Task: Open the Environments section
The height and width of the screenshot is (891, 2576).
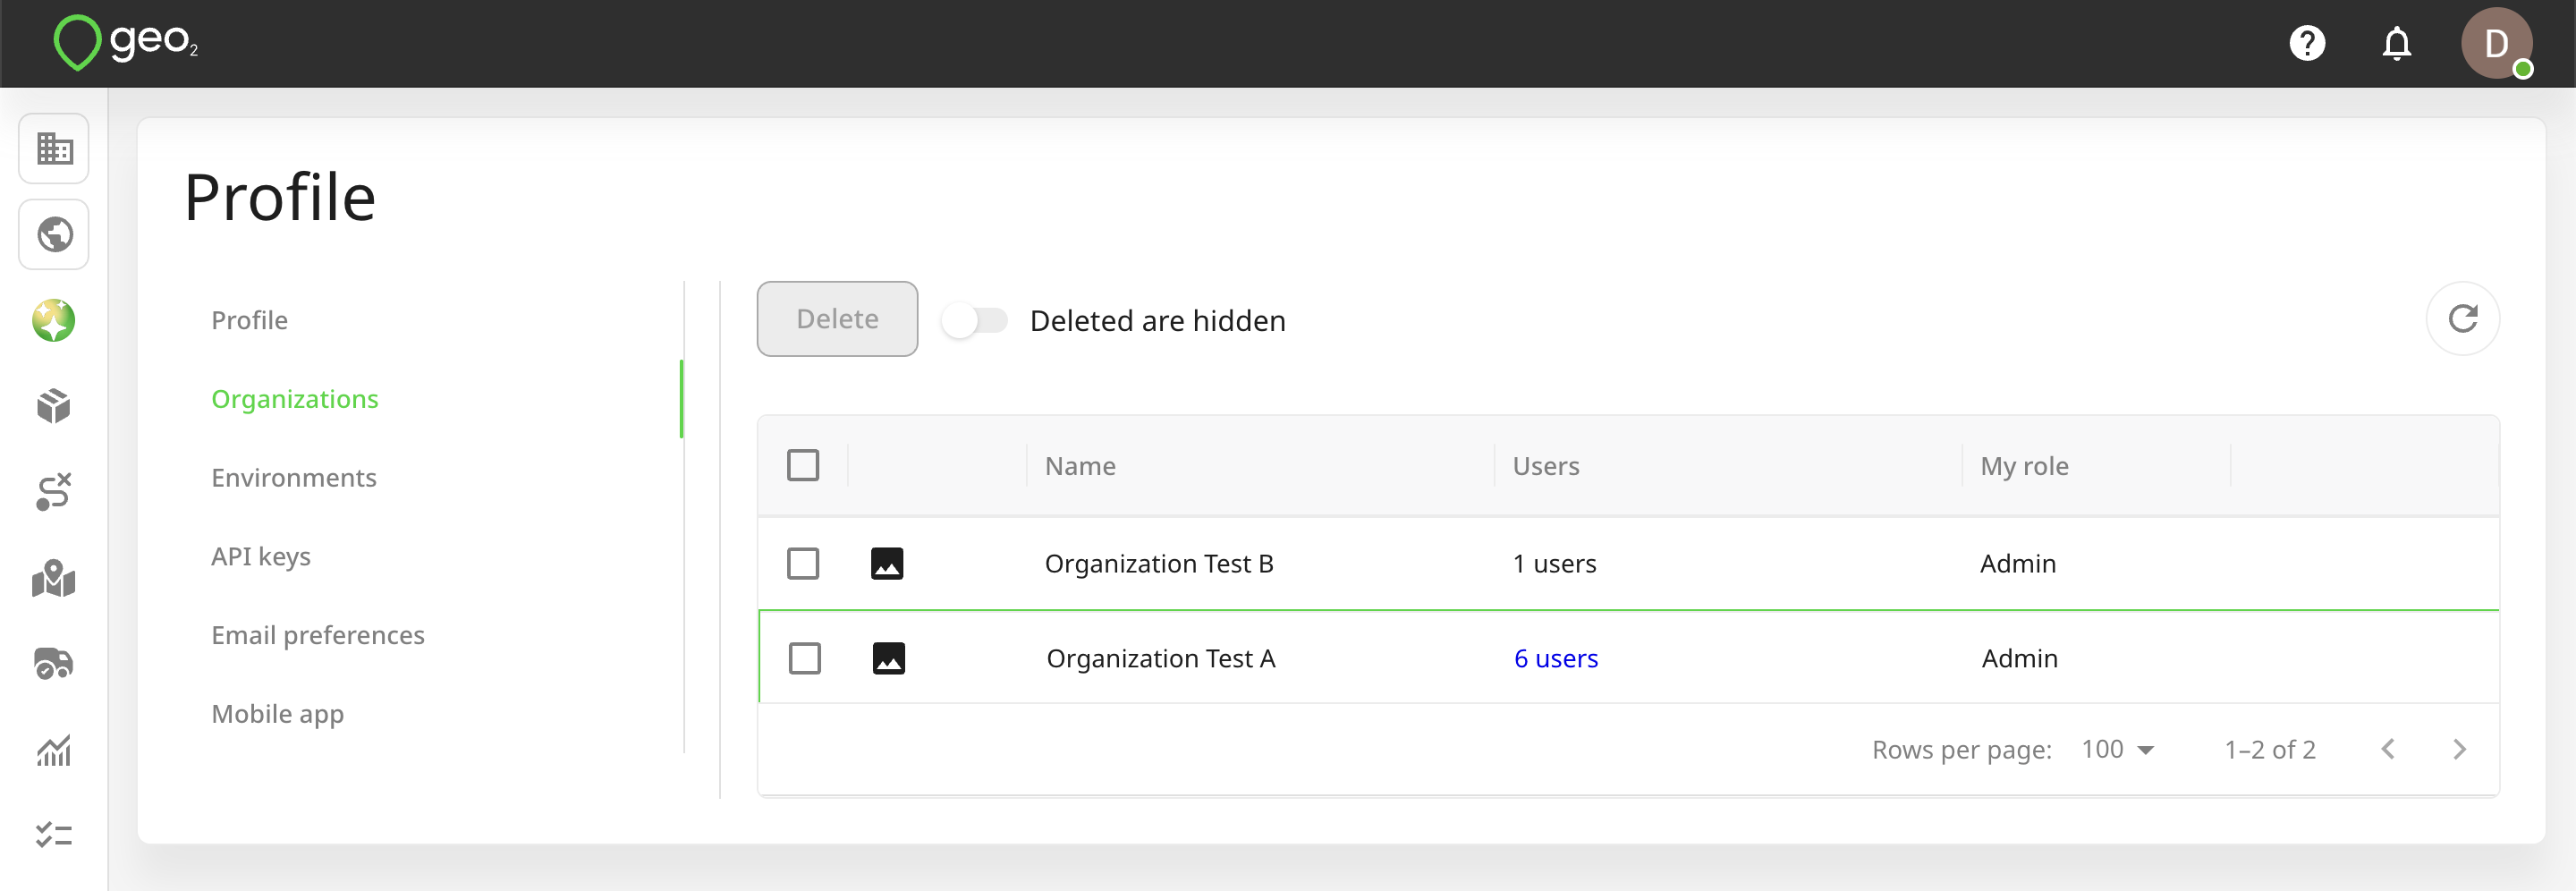Action: click(x=294, y=478)
